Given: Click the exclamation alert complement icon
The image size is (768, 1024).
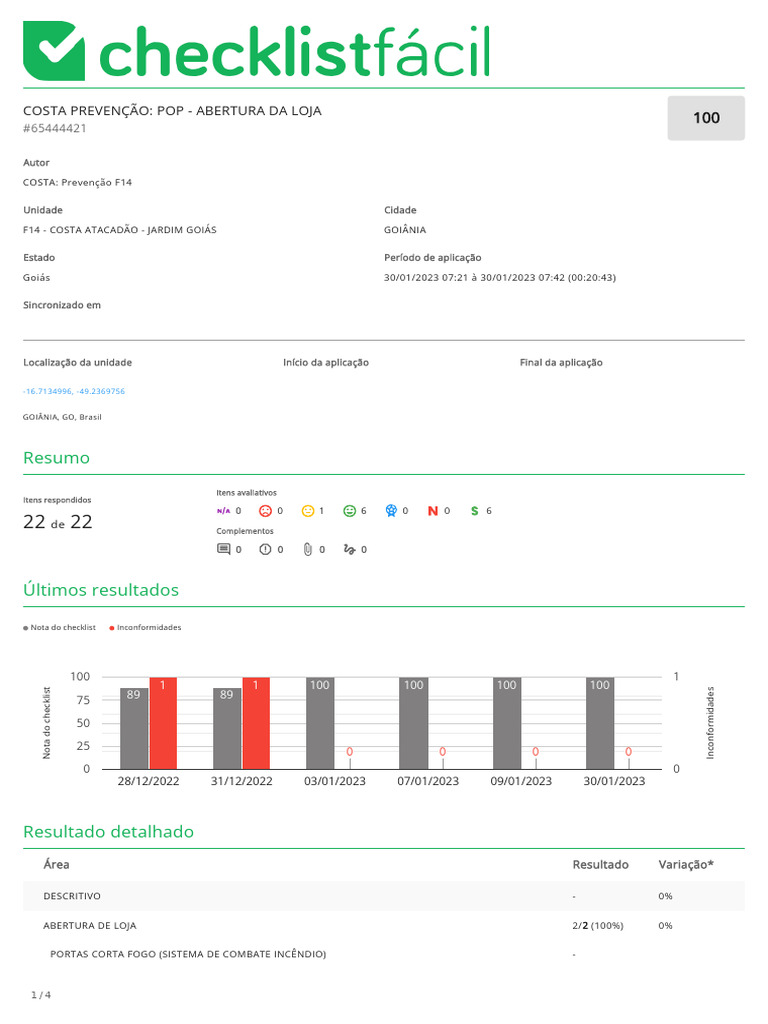Looking at the screenshot, I should click(x=265, y=549).
